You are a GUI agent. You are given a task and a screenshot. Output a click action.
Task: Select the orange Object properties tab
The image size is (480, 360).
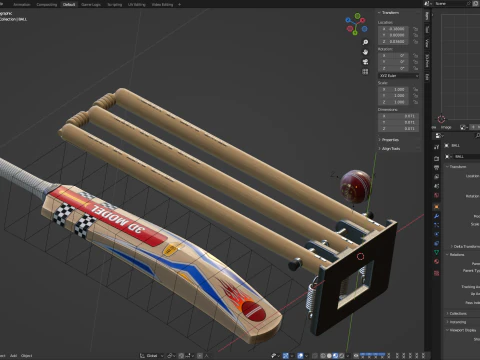(x=436, y=207)
